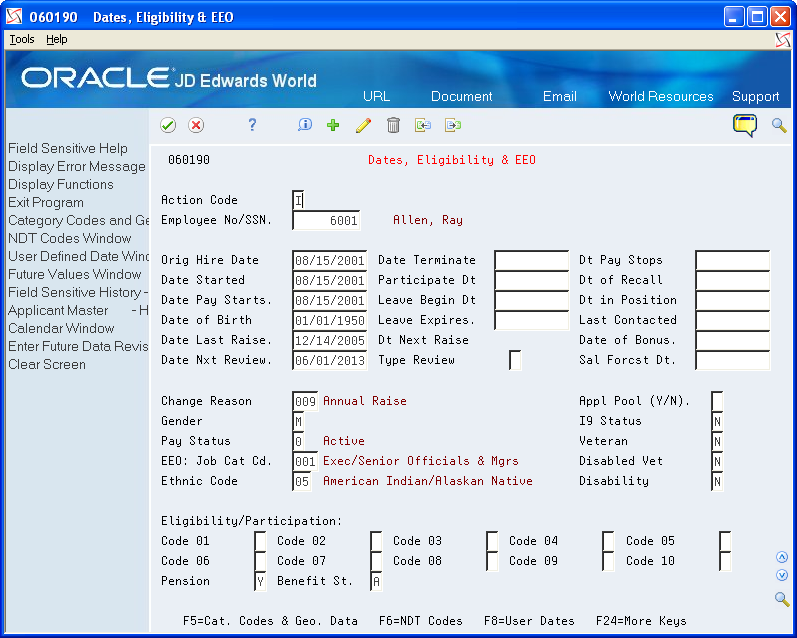Click the Disability field
Image resolution: width=797 pixels, height=638 pixels.
coord(717,481)
